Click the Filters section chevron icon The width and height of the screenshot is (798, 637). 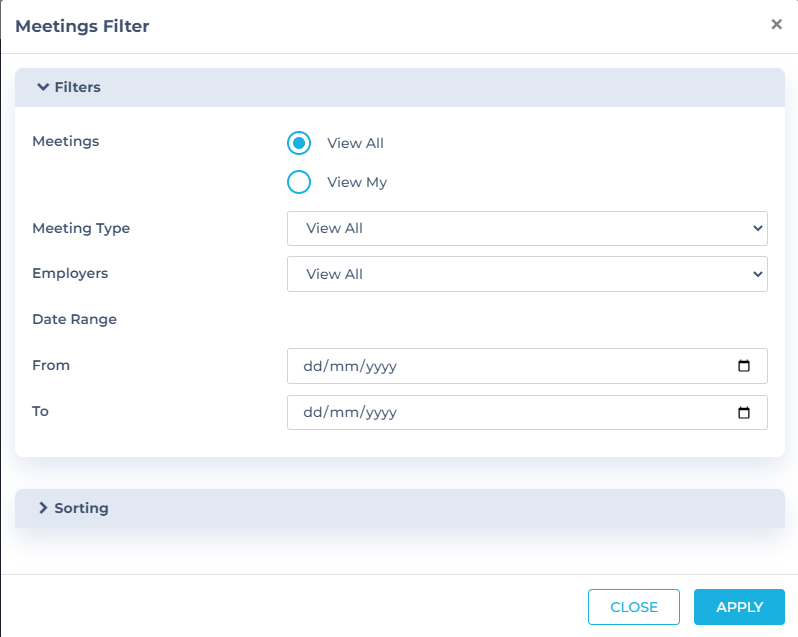coord(43,87)
